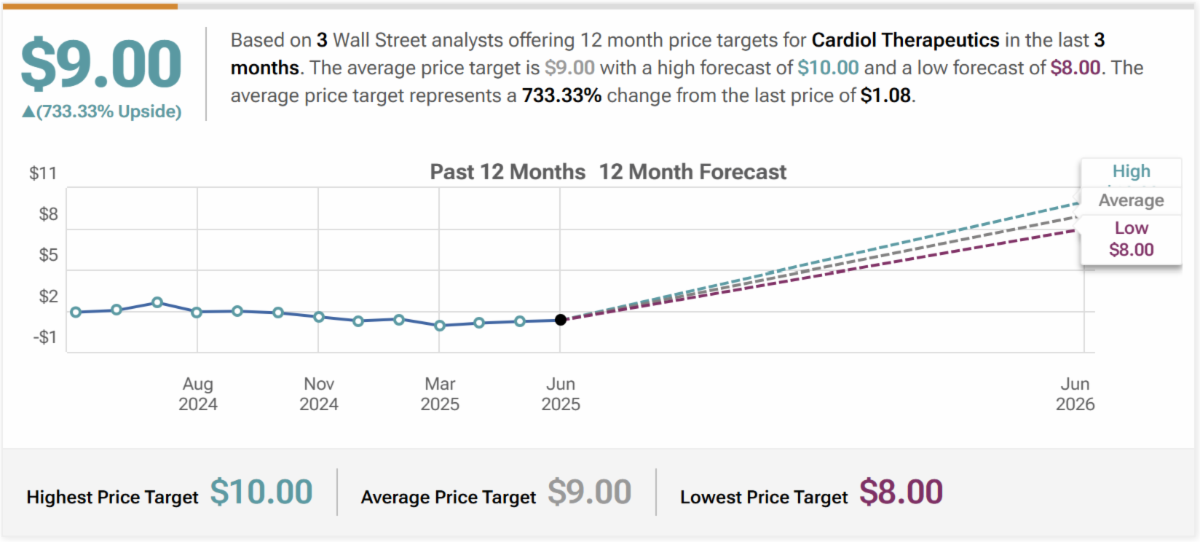Image resolution: width=1200 pixels, height=542 pixels.
Task: Click the green upside triangle arrow
Action: (x=27, y=112)
